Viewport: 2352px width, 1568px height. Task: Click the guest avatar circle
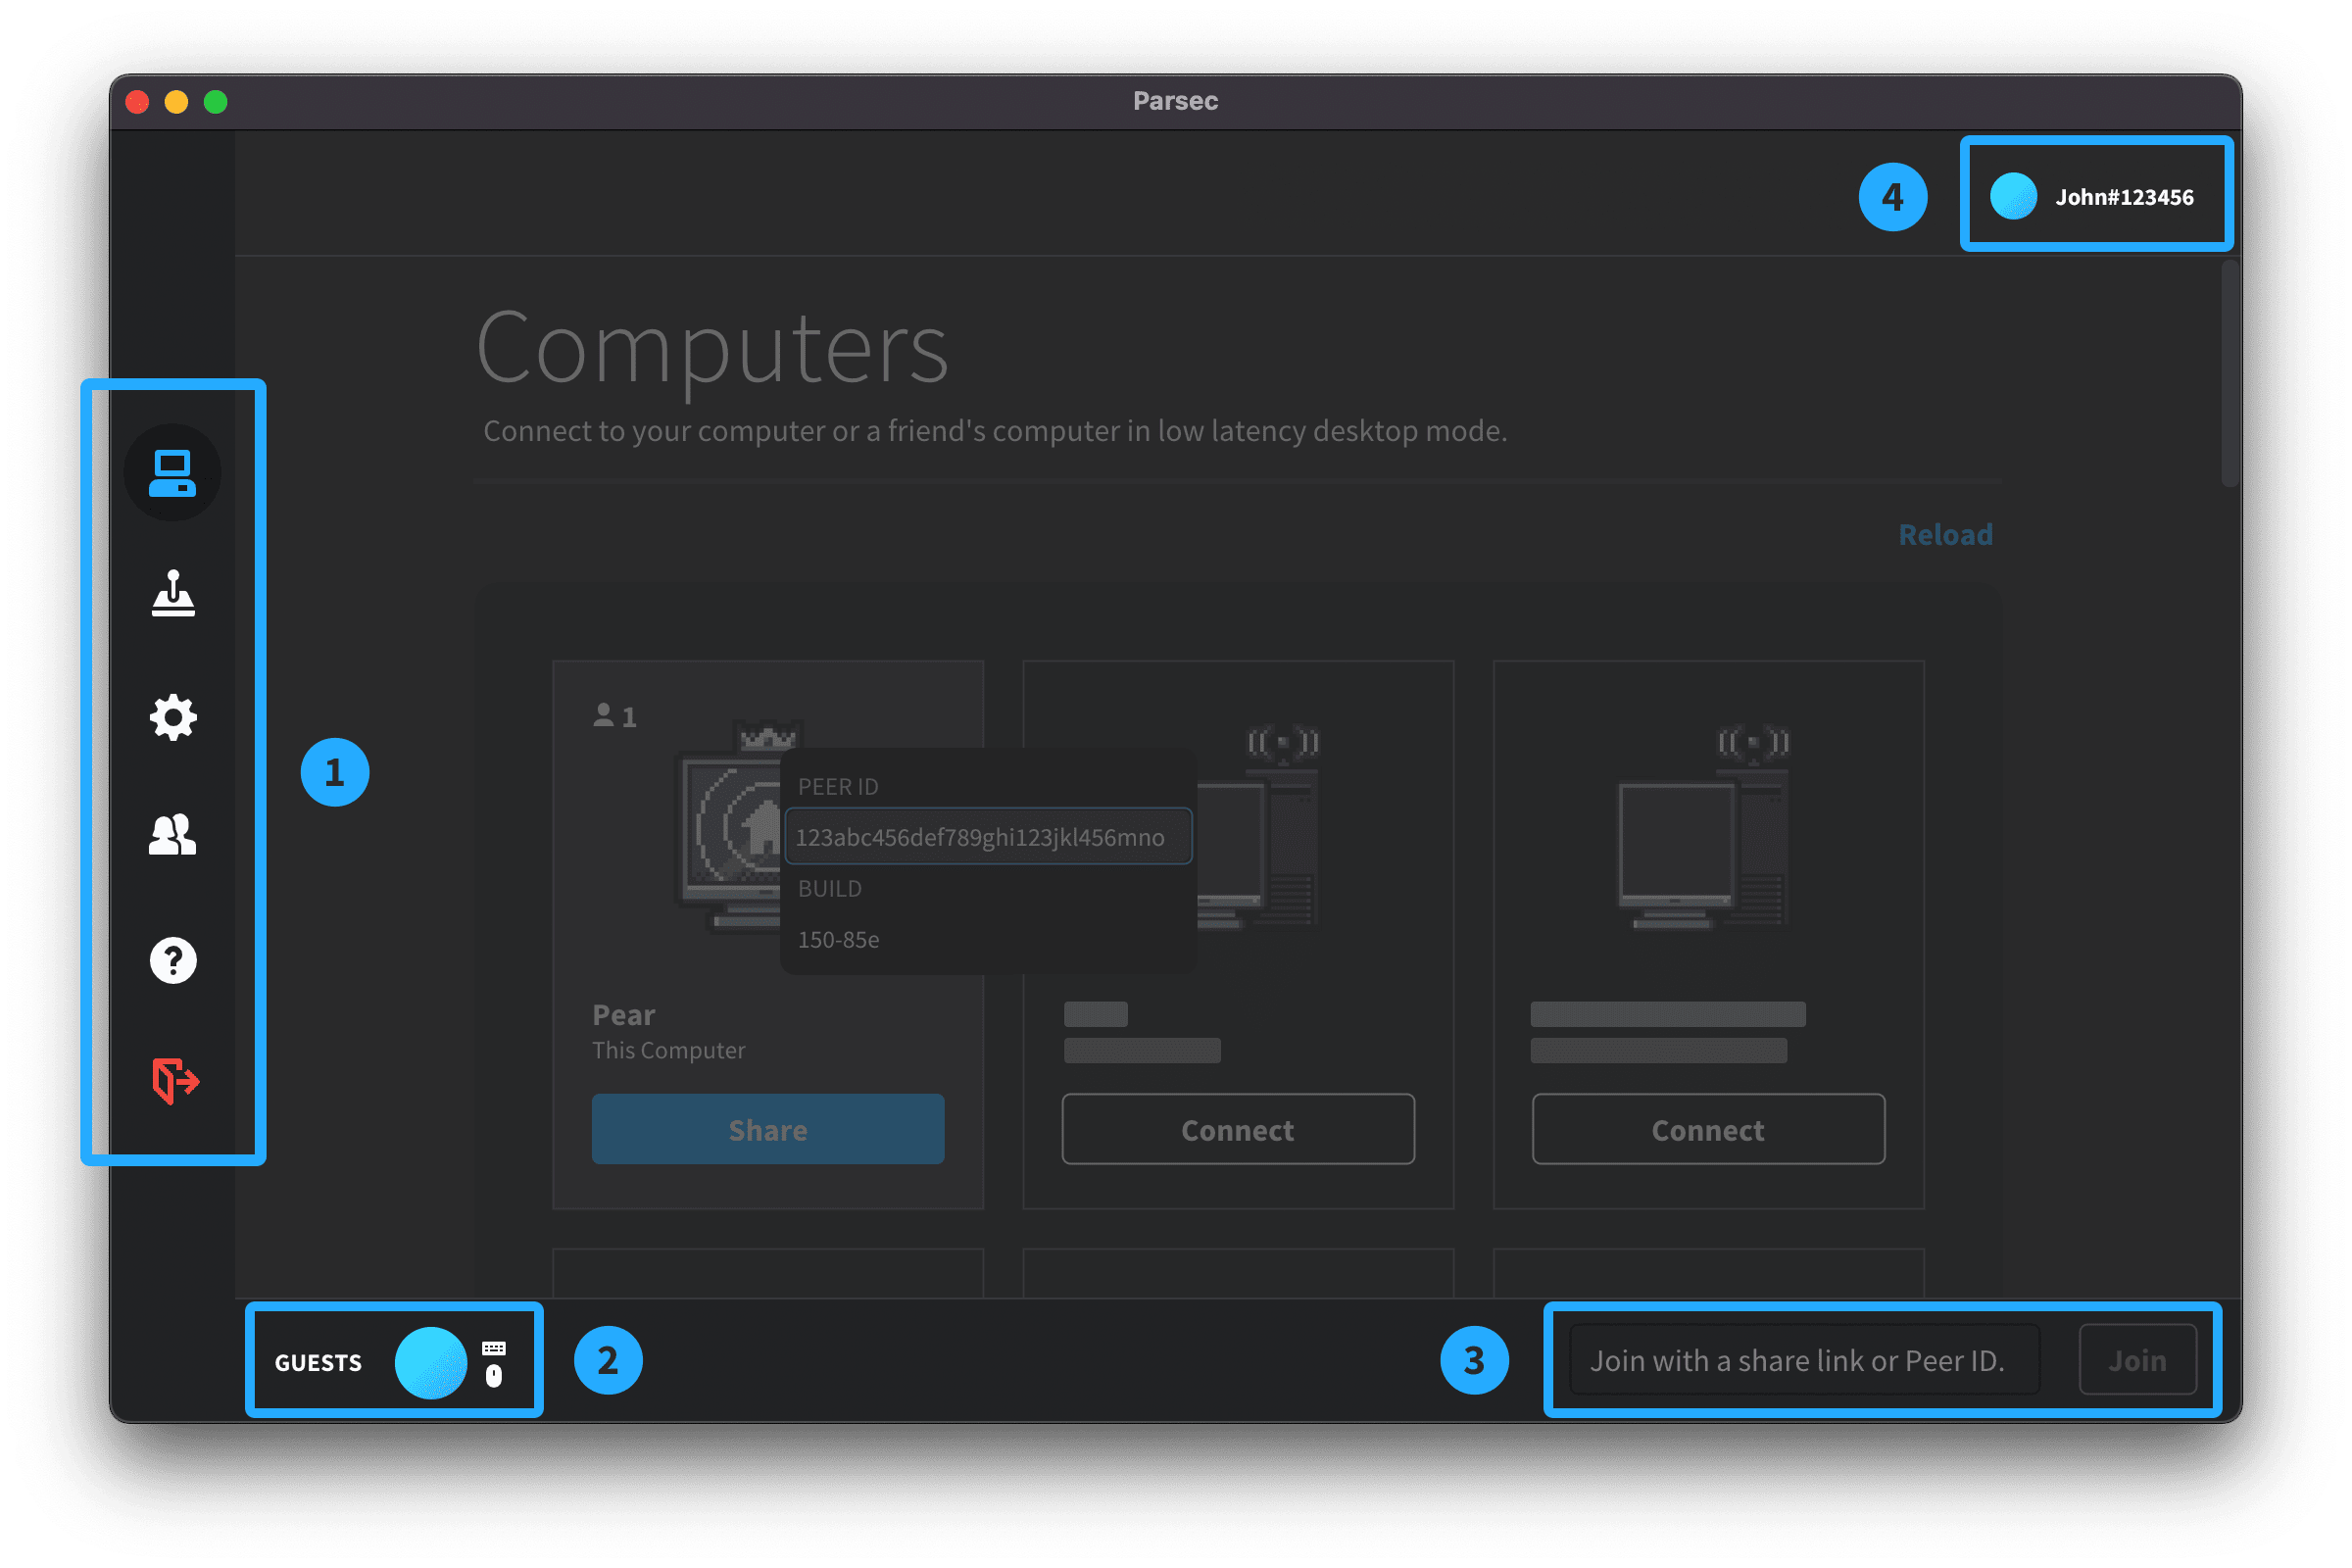(x=430, y=1362)
